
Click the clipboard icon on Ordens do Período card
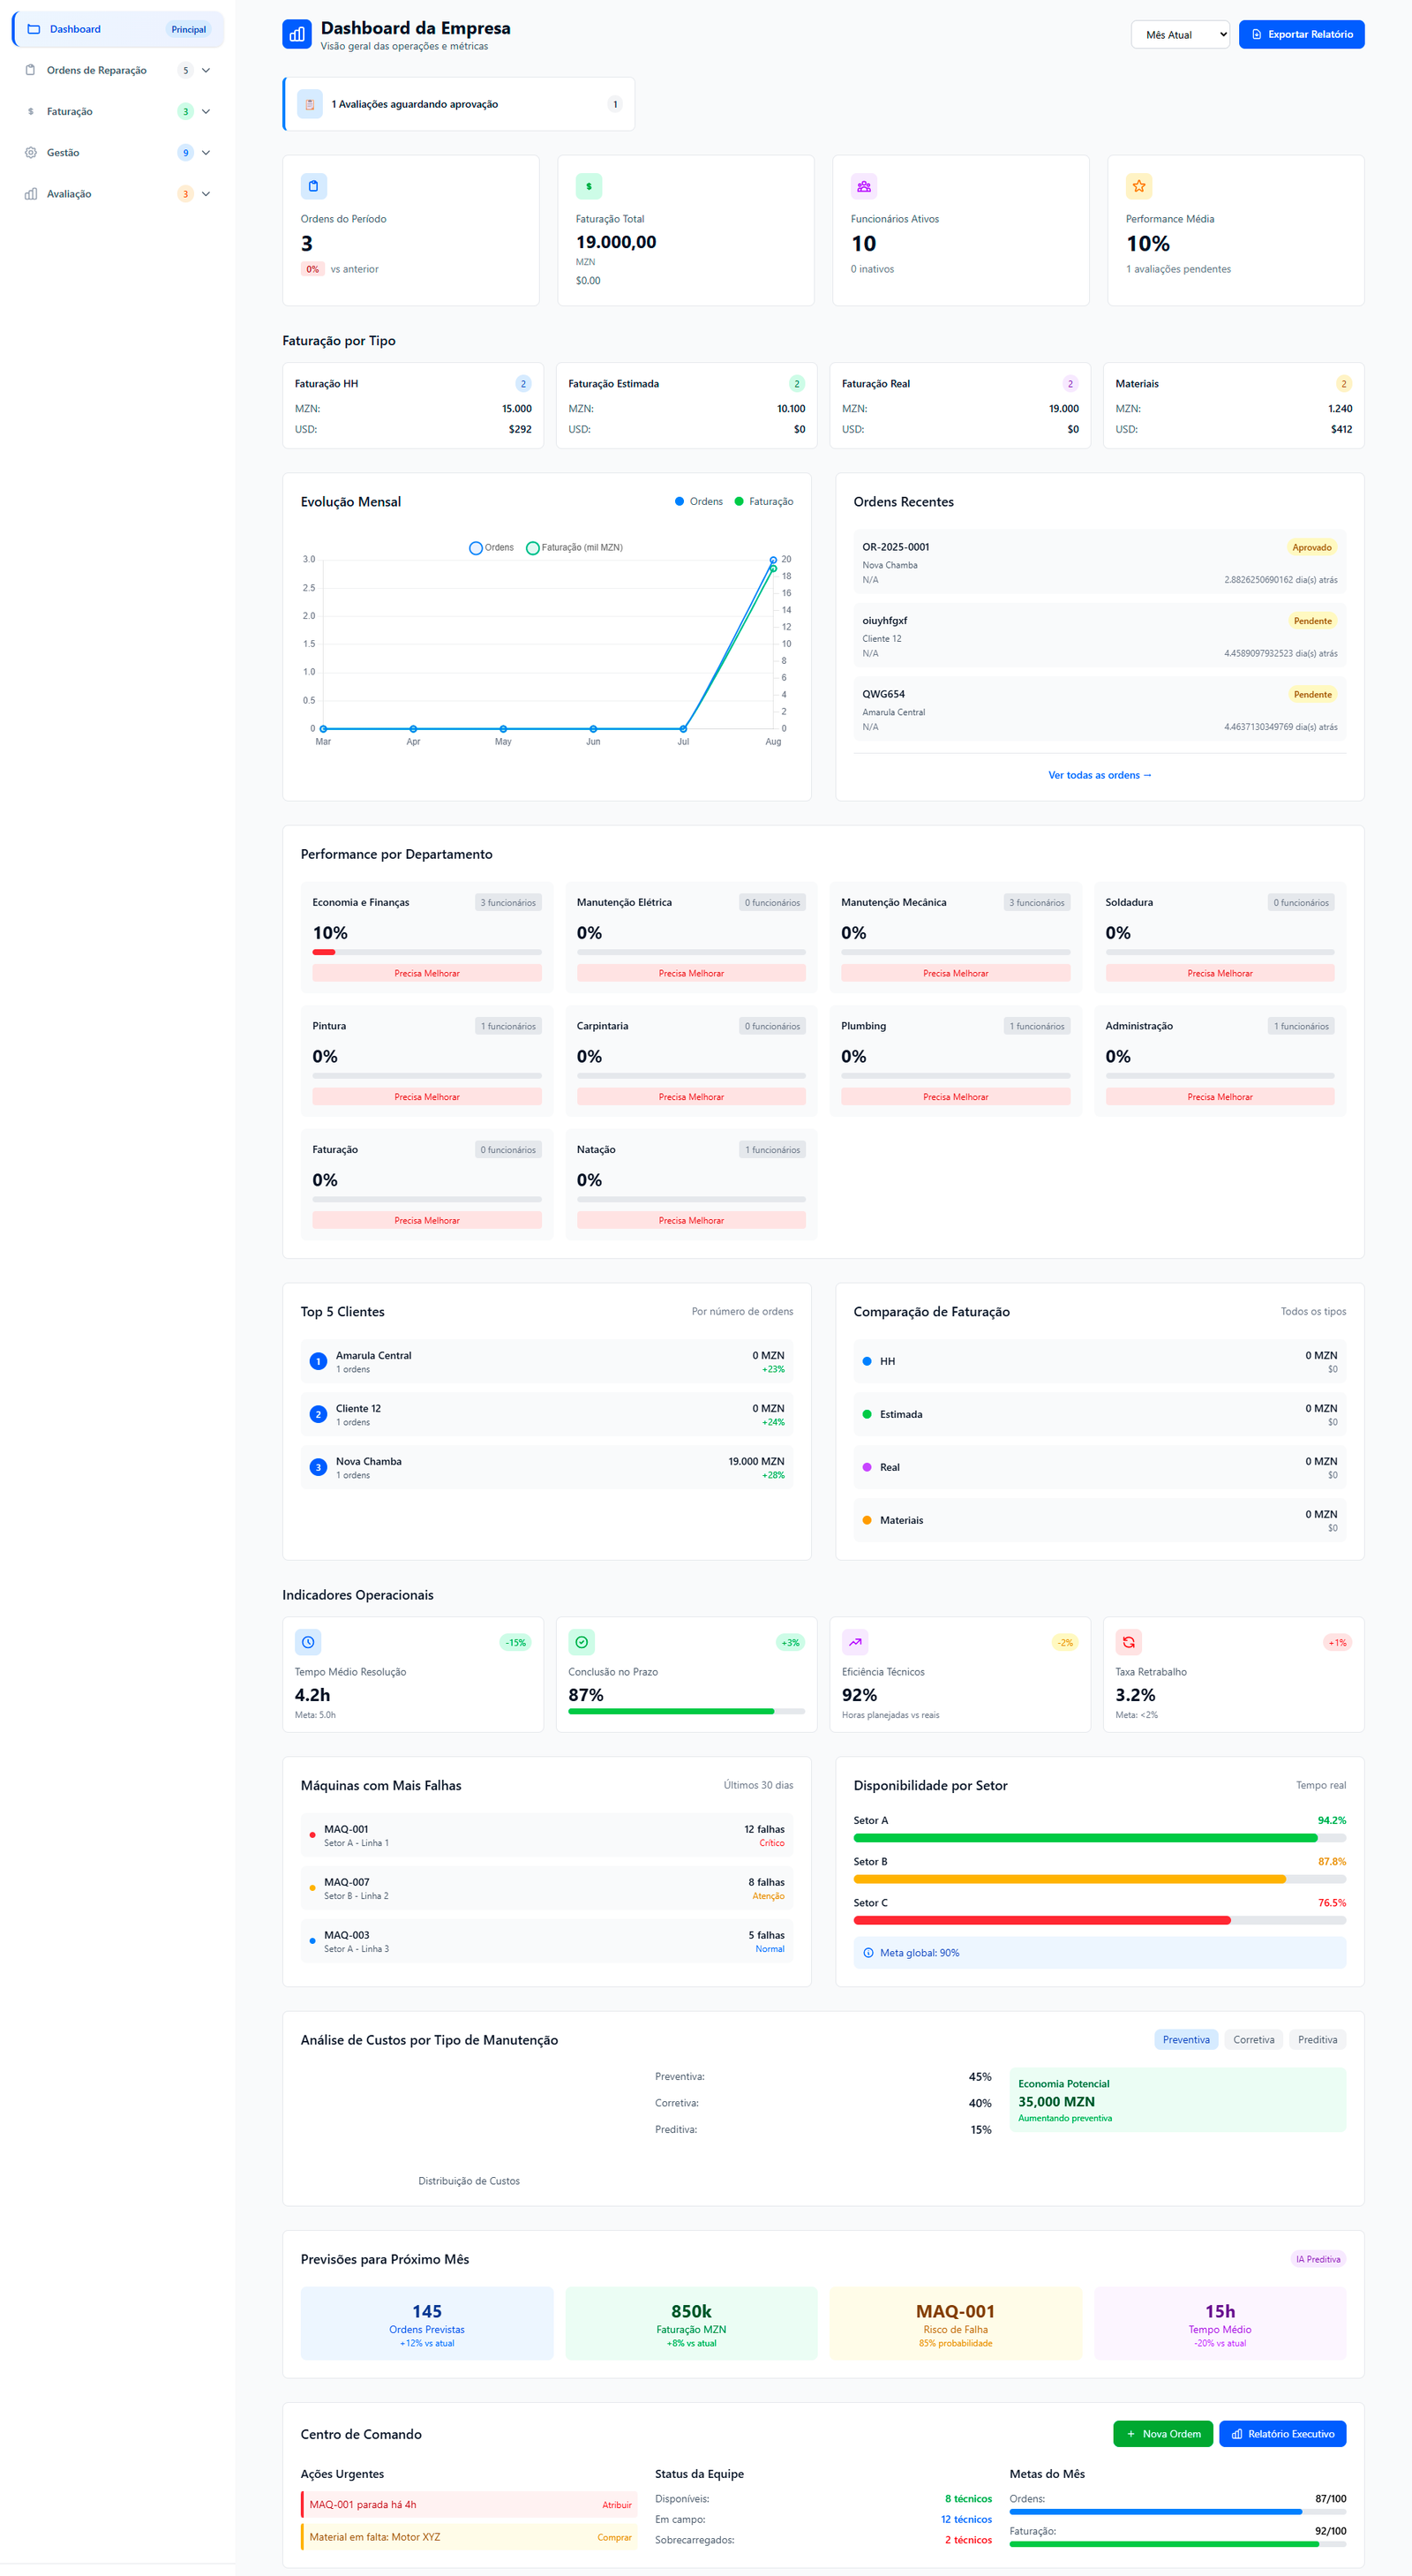click(313, 186)
